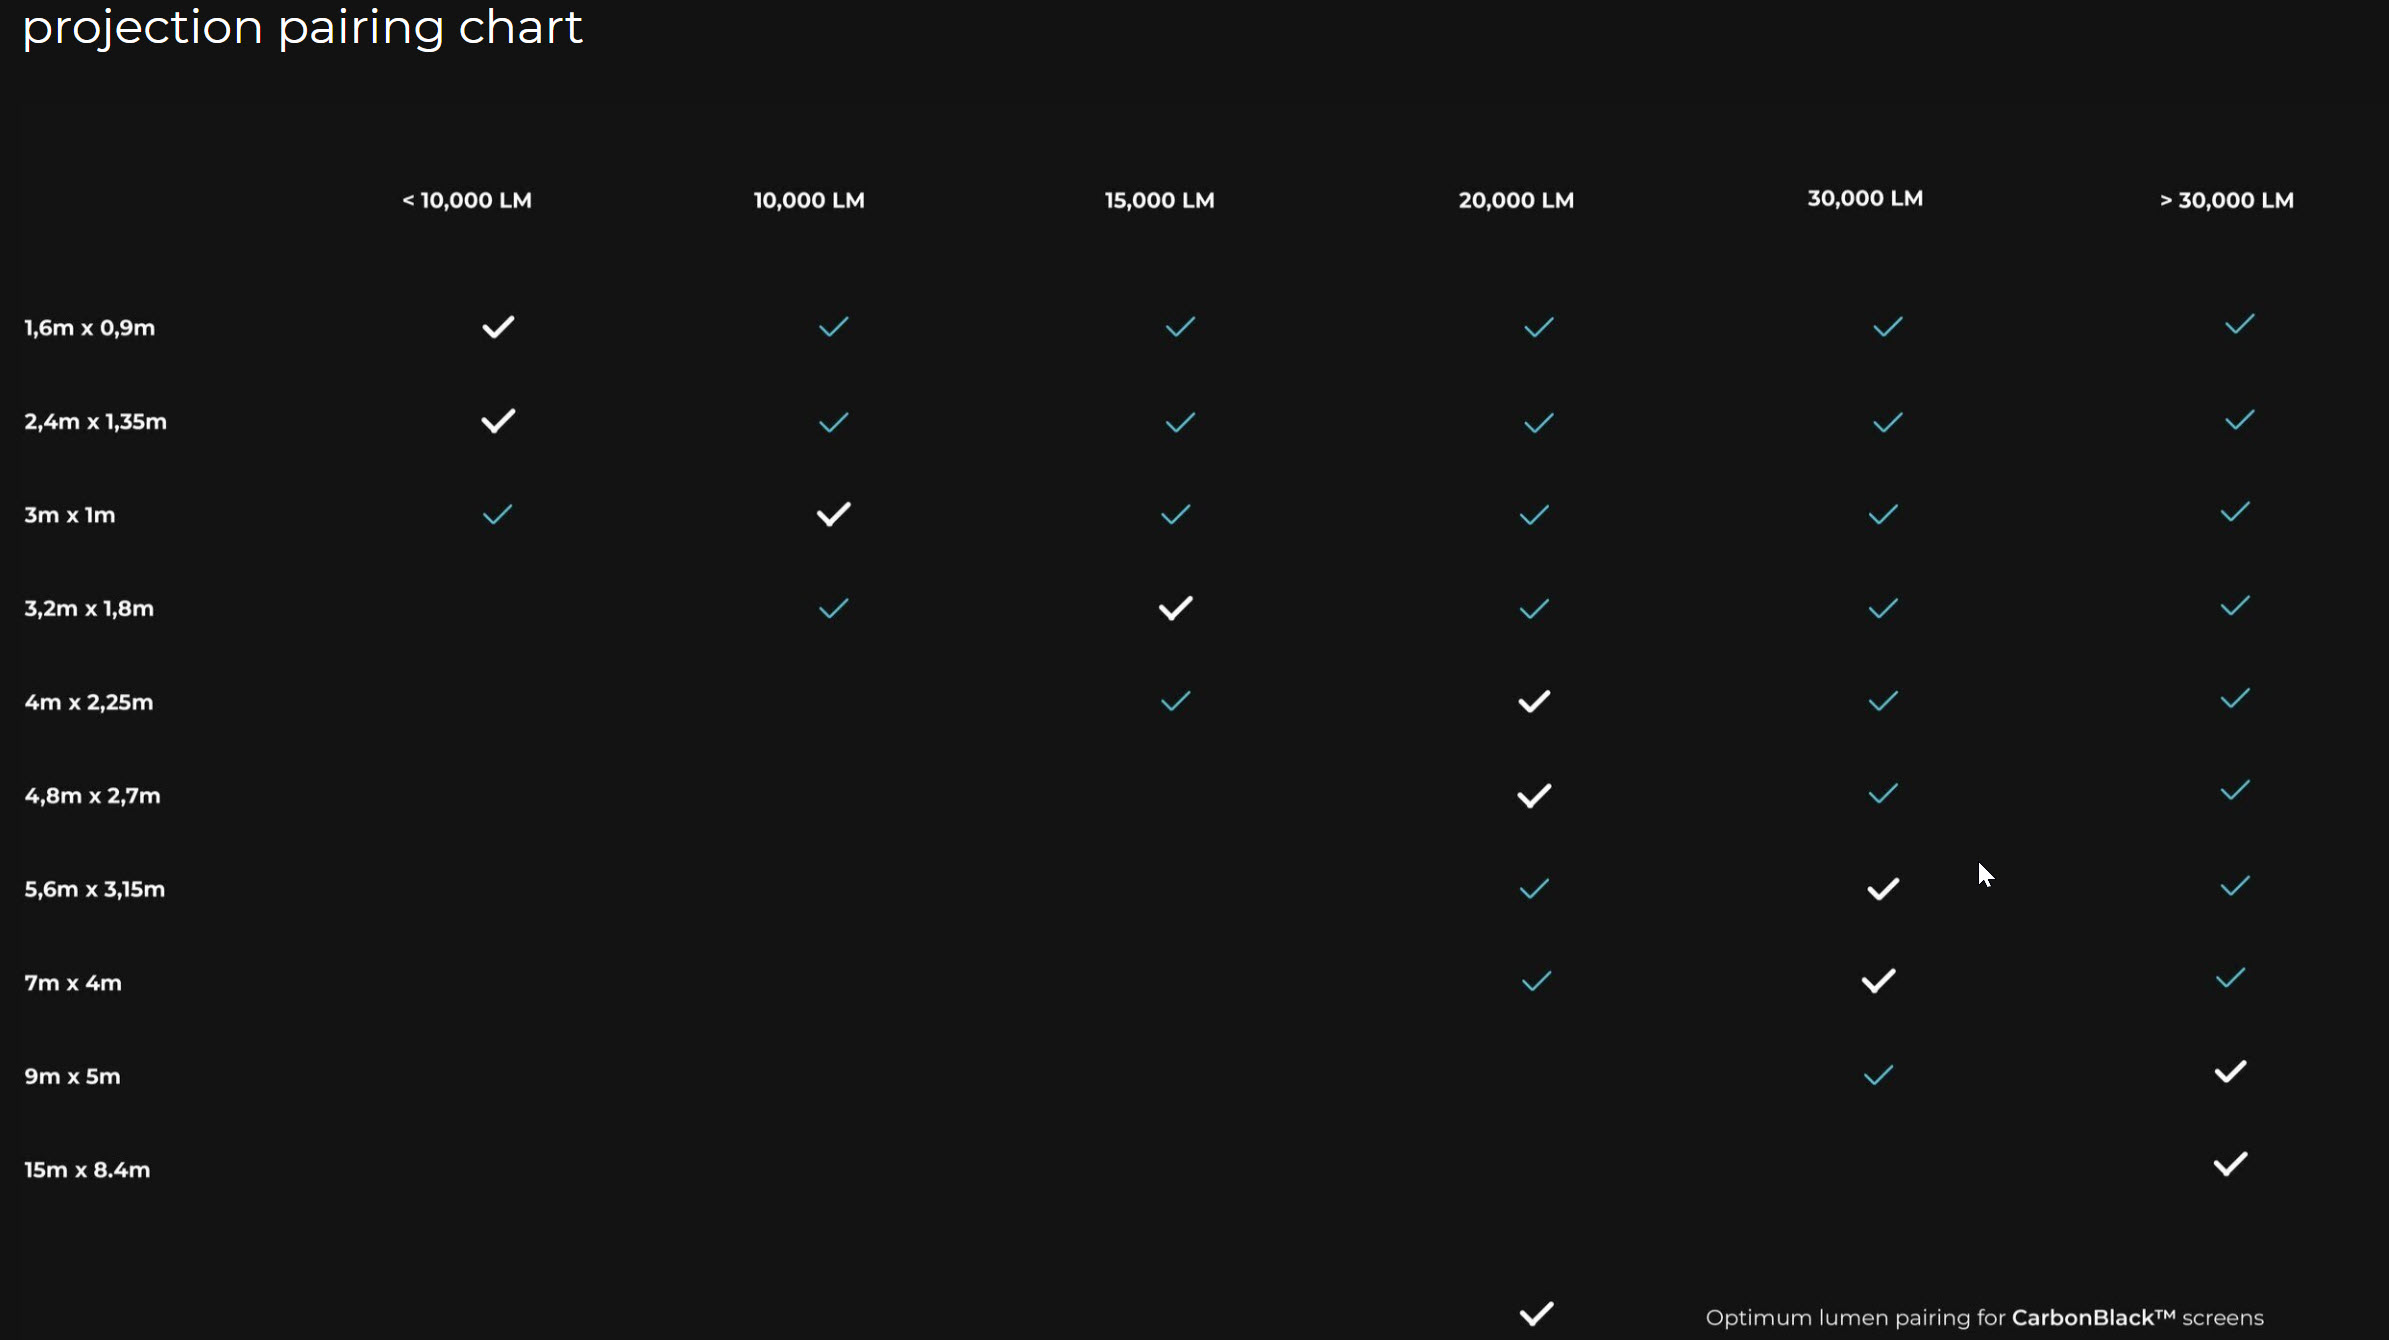Viewport: 2389px width, 1340px height.
Task: Click the legend checkmark beside Optimum lumen pairing text
Action: pos(1536,1313)
